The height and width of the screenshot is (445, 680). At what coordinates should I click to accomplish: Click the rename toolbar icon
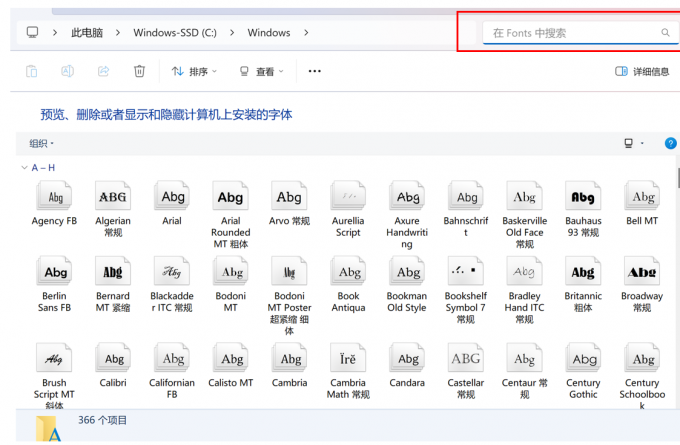coord(67,71)
